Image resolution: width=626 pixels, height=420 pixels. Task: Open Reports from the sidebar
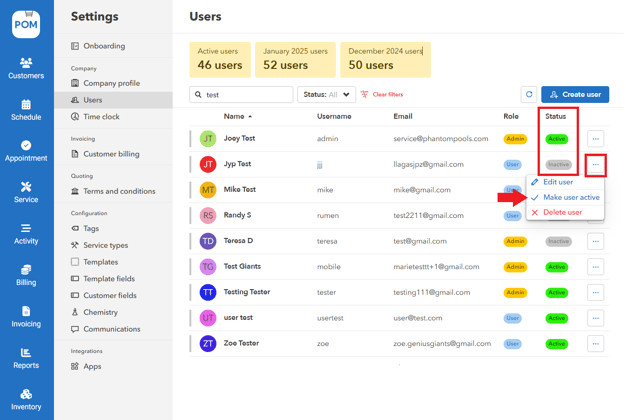pos(26,358)
